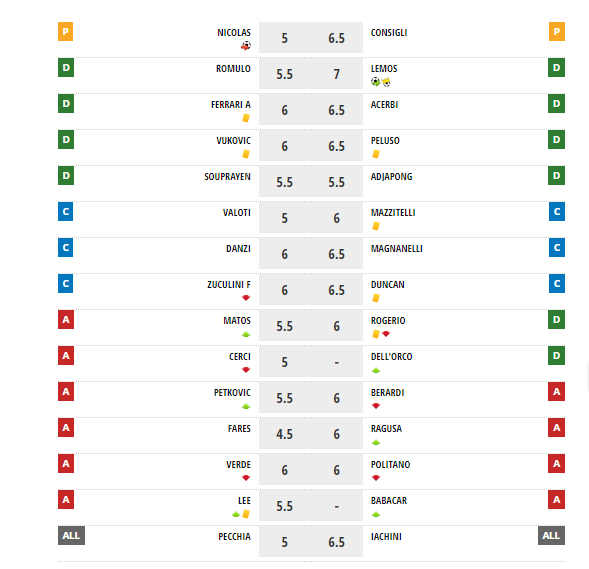
Task: Open player name Petkovic
Action: point(232,392)
